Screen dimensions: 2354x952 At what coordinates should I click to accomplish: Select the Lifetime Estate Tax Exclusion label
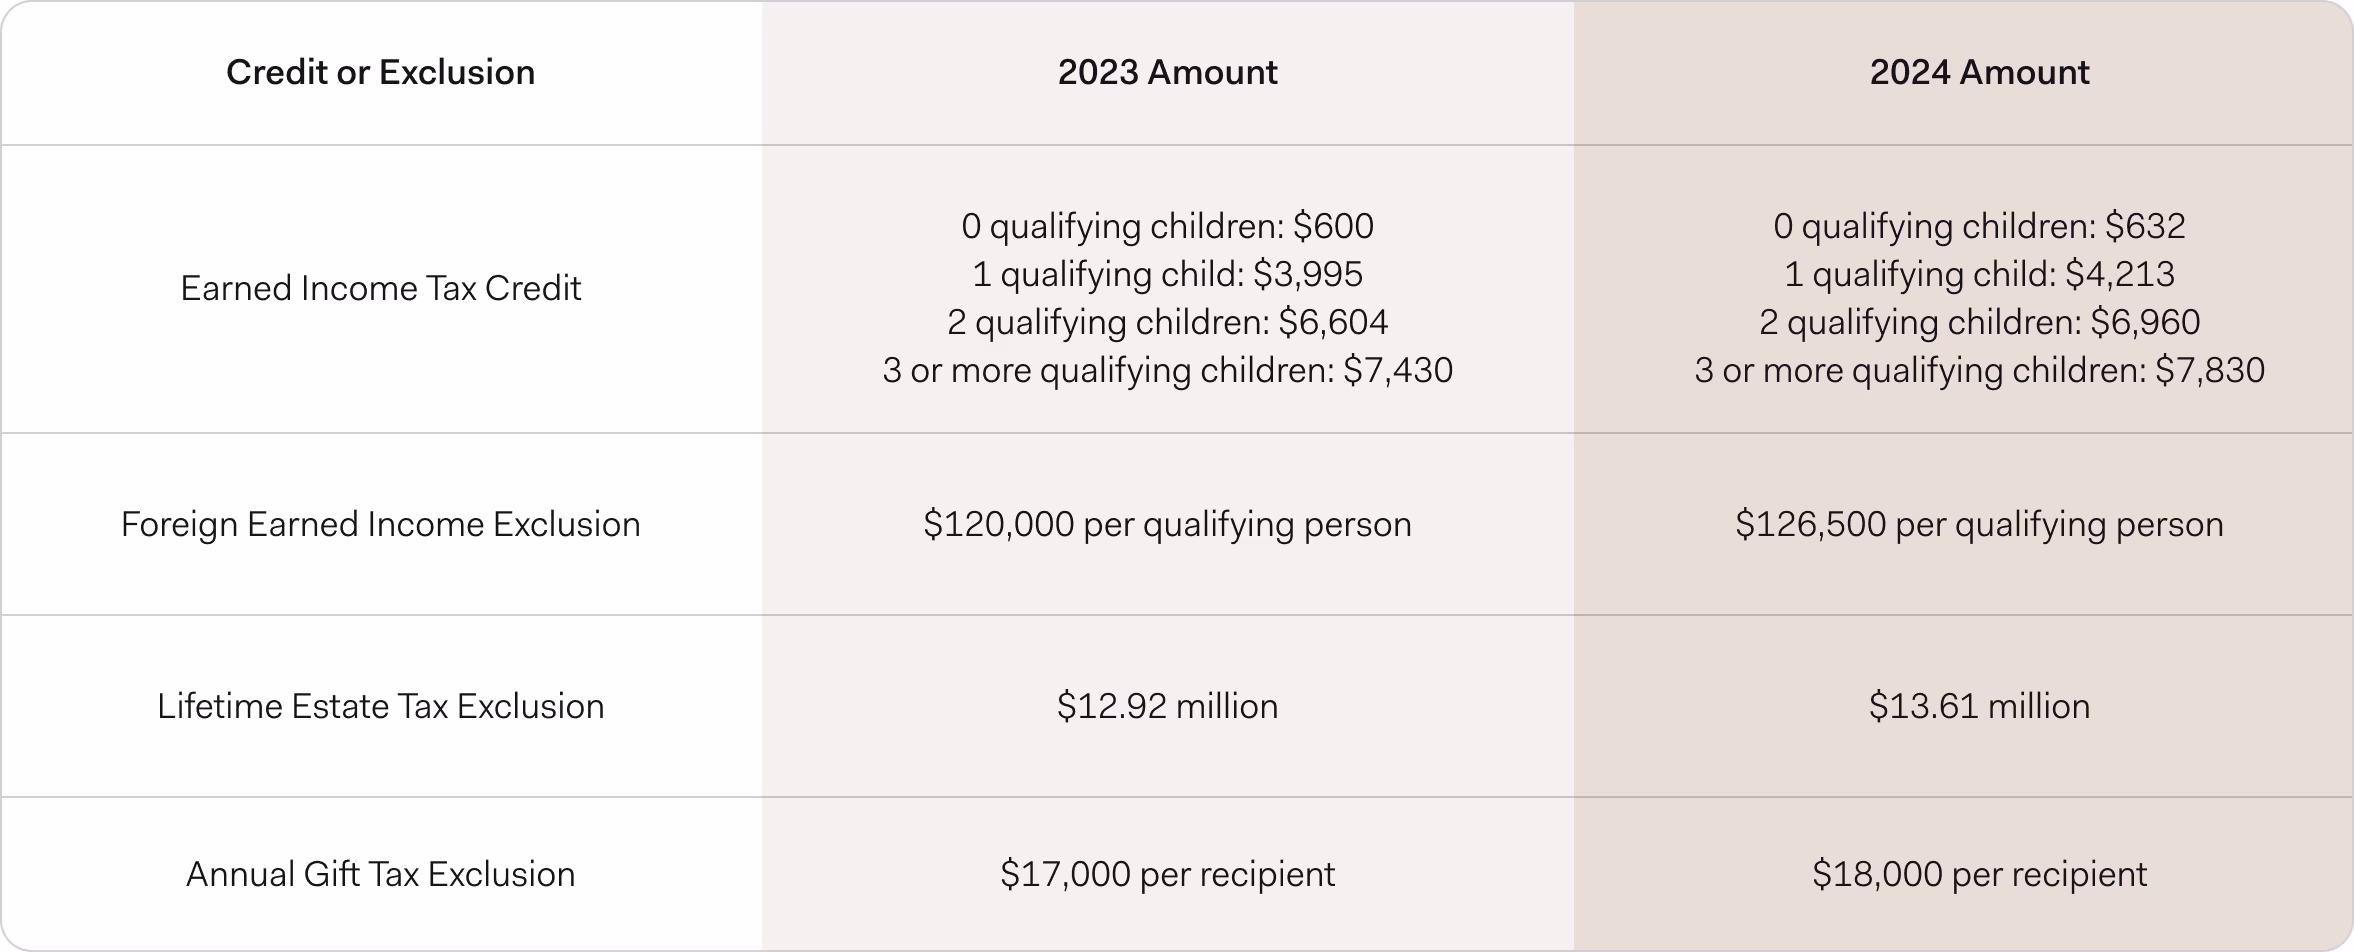tap(380, 706)
